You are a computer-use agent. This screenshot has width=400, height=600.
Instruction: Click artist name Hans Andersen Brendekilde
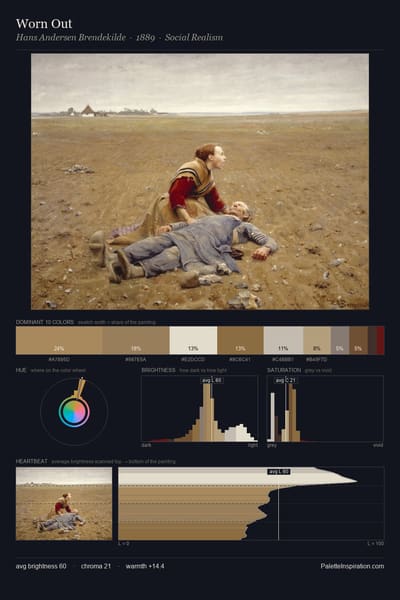coord(71,38)
